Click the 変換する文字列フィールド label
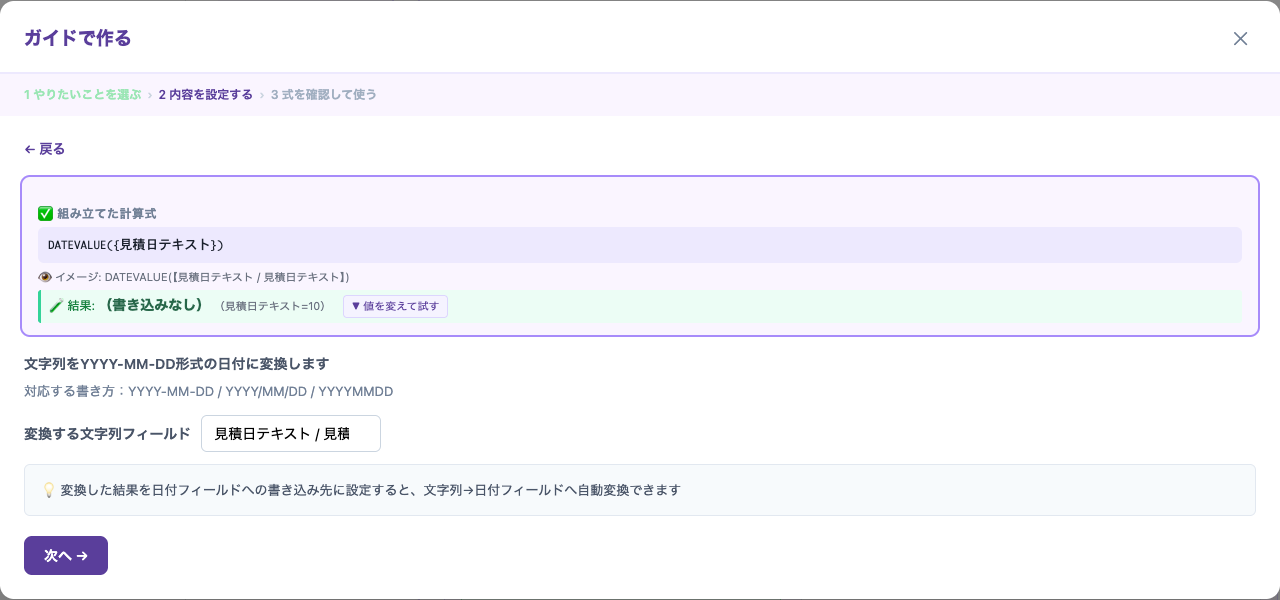 pos(107,433)
